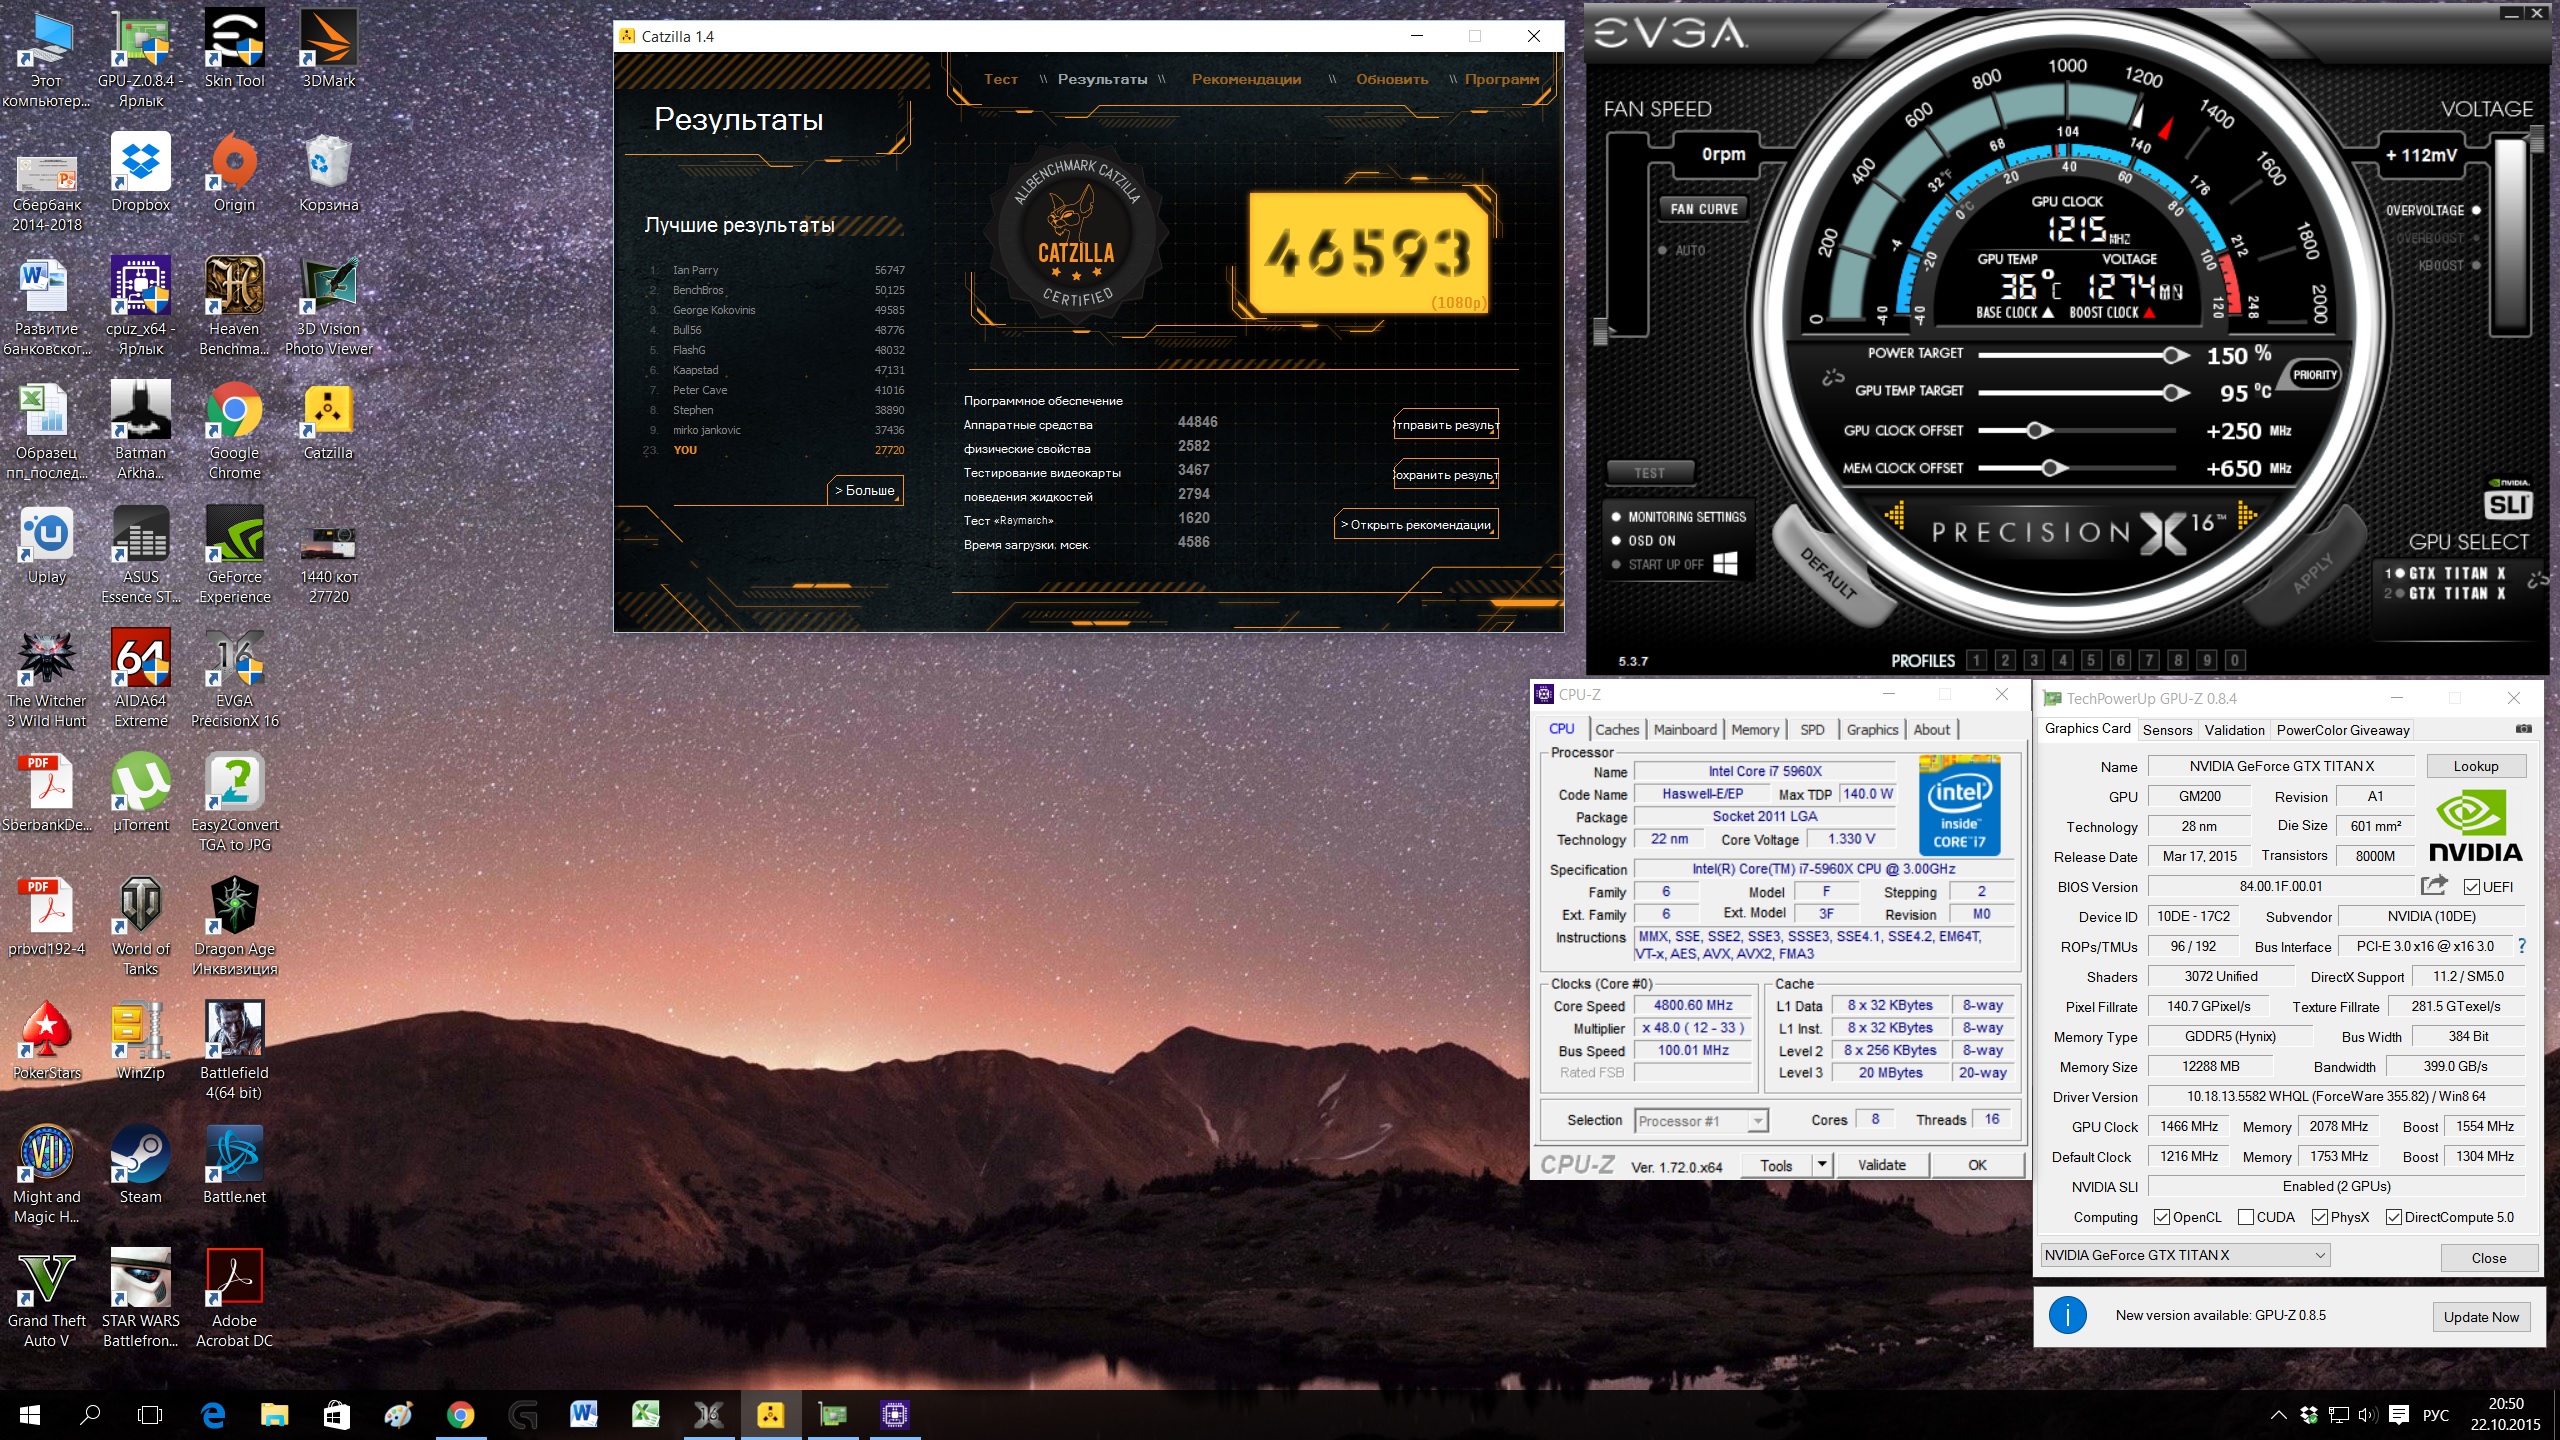Open Battle.net desktop shortcut

point(234,1164)
